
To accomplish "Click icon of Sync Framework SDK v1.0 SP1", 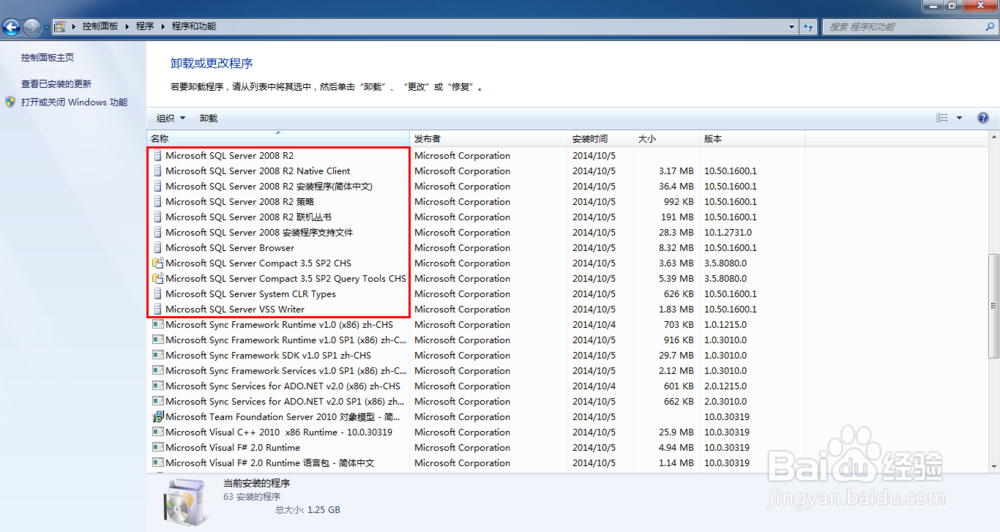I will (x=158, y=355).
